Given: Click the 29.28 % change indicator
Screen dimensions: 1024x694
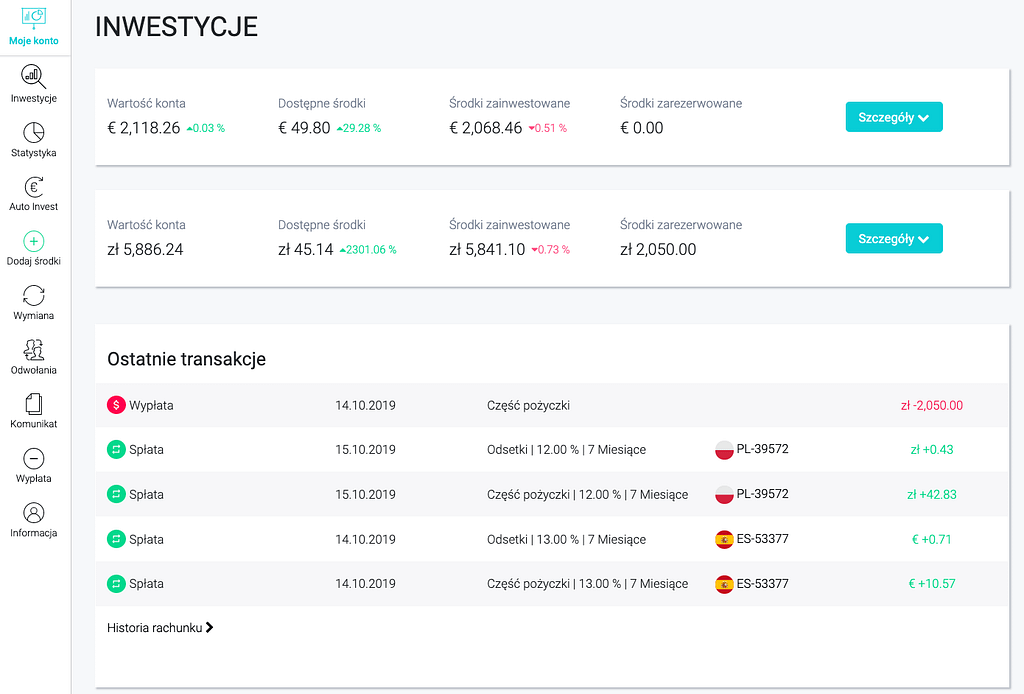Looking at the screenshot, I should [359, 128].
